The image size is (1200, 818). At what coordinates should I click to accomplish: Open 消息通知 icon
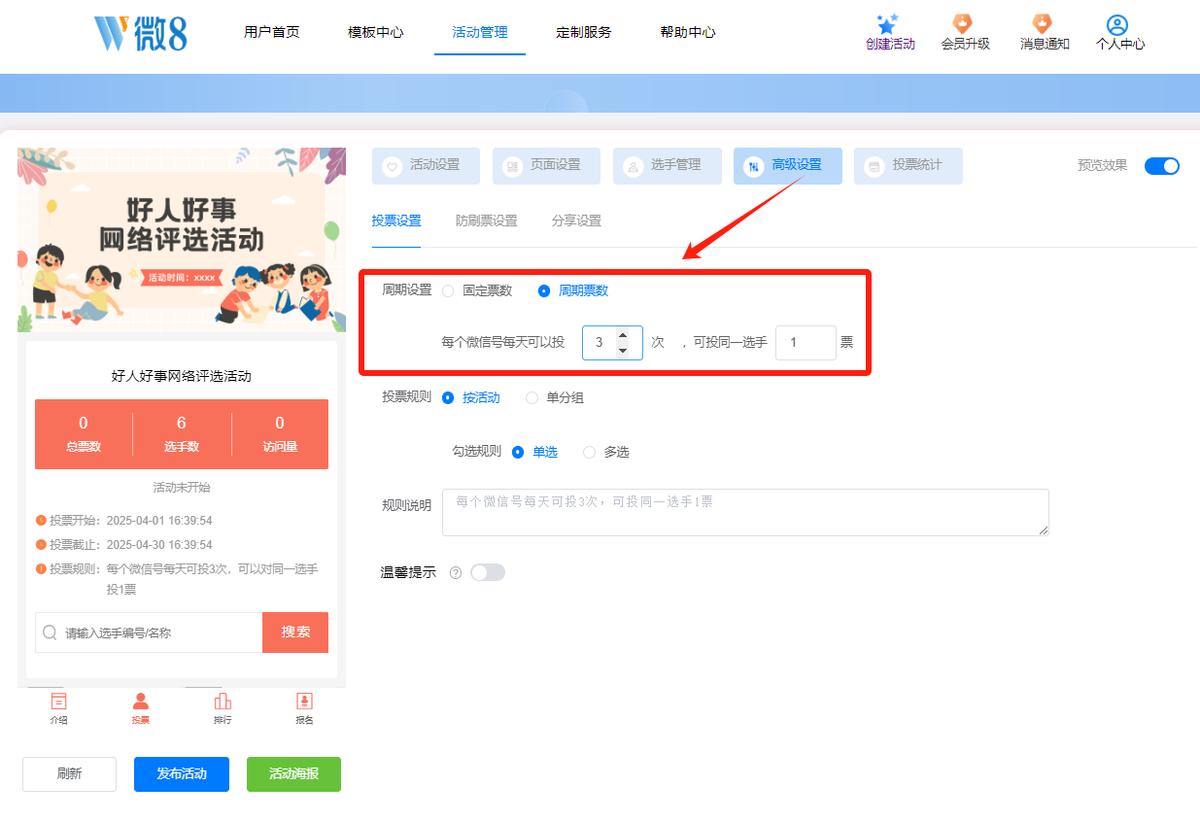[1042, 24]
